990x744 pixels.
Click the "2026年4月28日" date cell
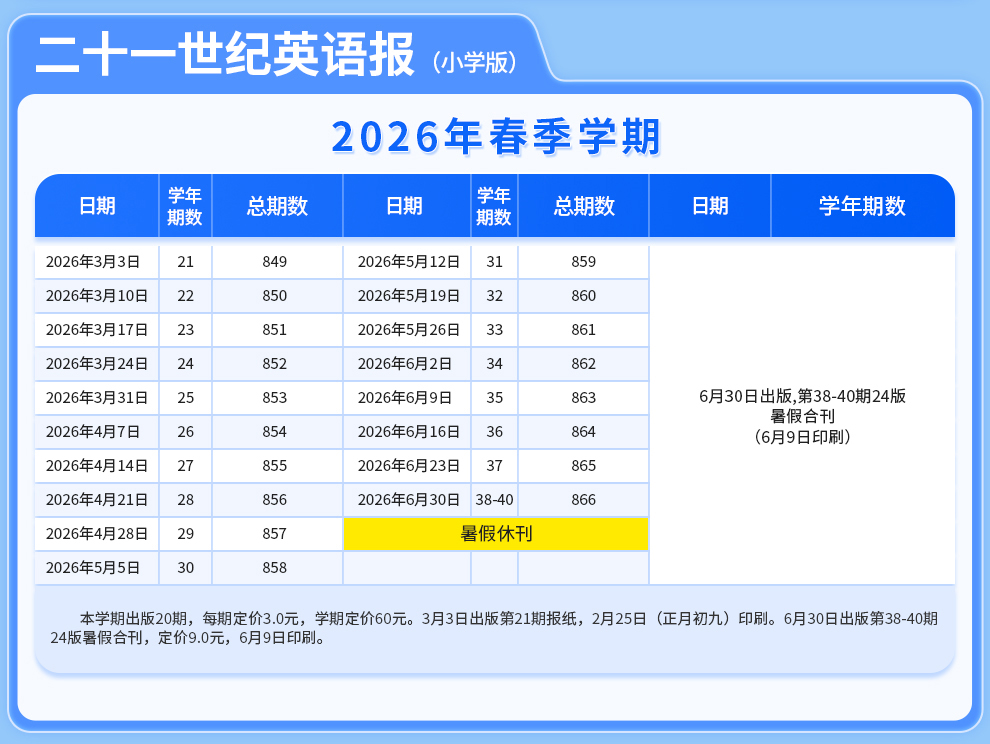97,534
